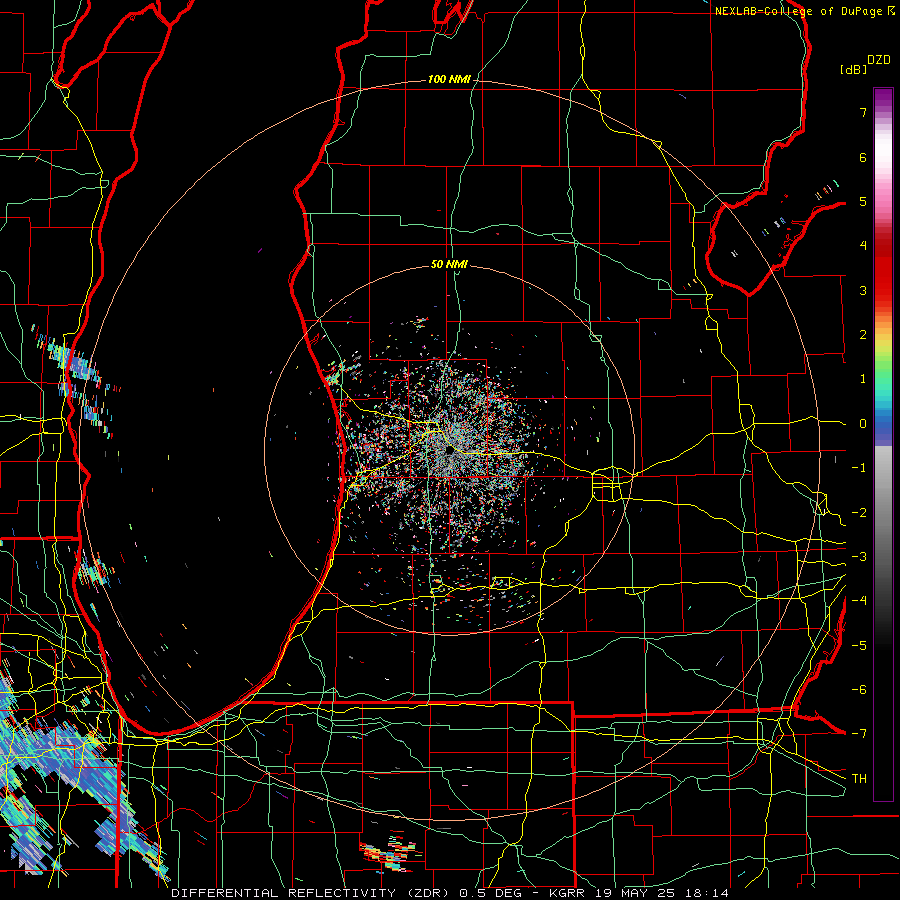The image size is (900, 900).
Task: Click the -7 value on the color scale
Action: click(x=859, y=734)
